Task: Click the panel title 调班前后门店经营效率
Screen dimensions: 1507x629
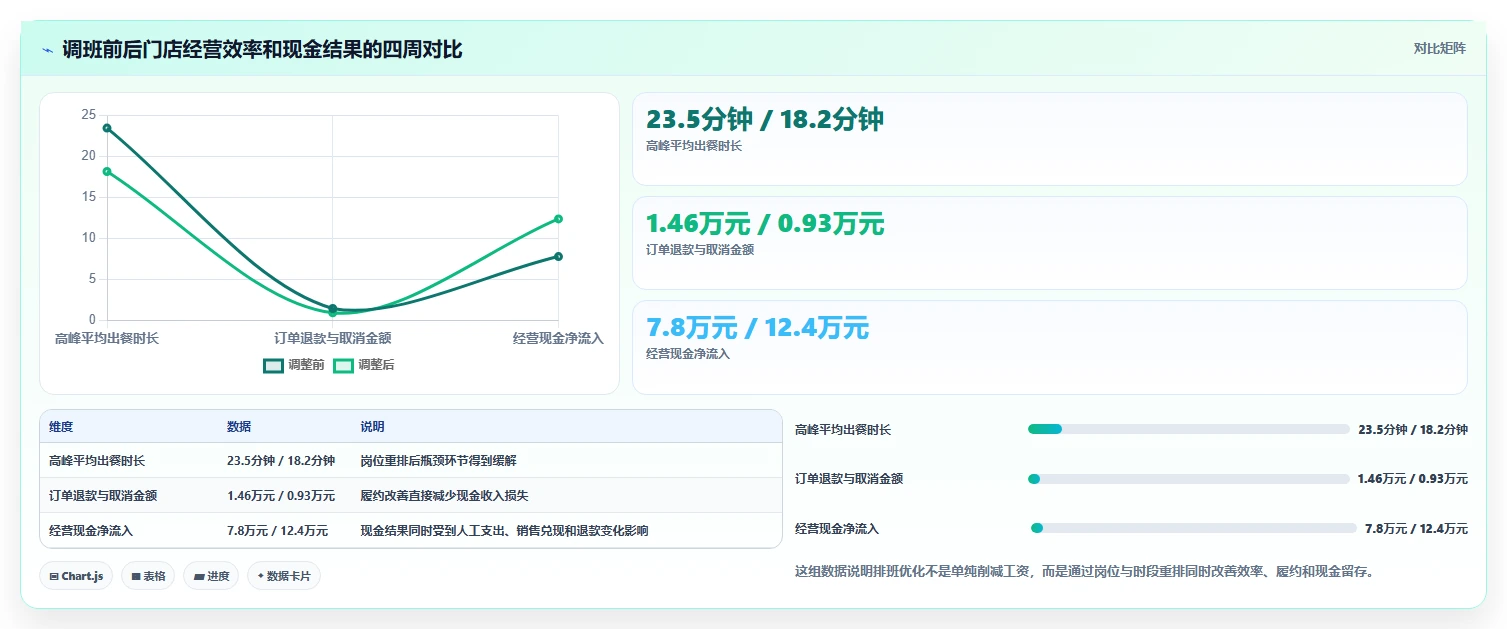Action: point(262,49)
